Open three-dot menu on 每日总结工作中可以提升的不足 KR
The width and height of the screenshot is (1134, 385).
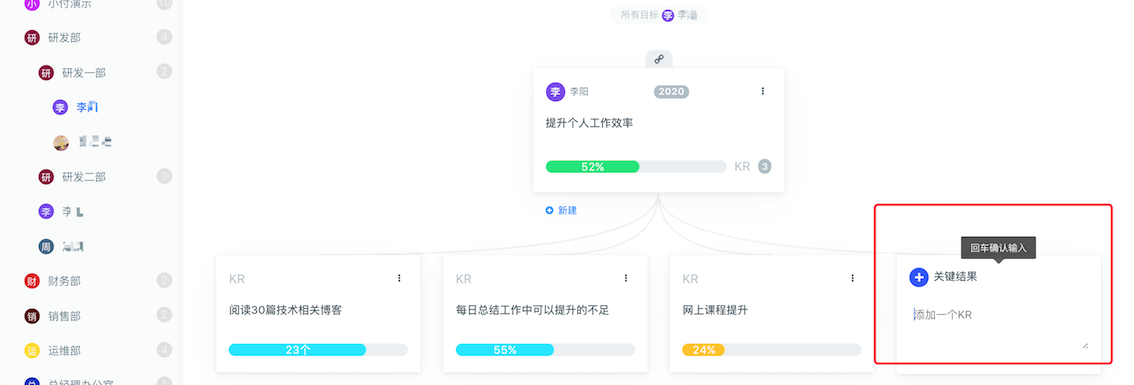click(x=626, y=278)
